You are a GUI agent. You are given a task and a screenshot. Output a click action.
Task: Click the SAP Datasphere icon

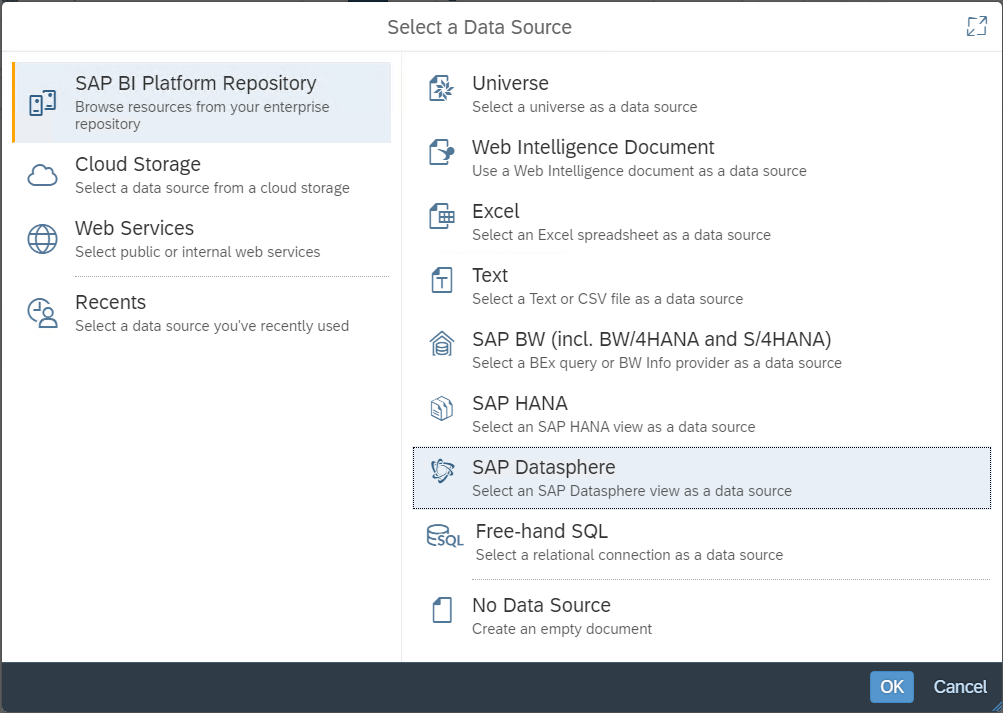pyautogui.click(x=441, y=471)
